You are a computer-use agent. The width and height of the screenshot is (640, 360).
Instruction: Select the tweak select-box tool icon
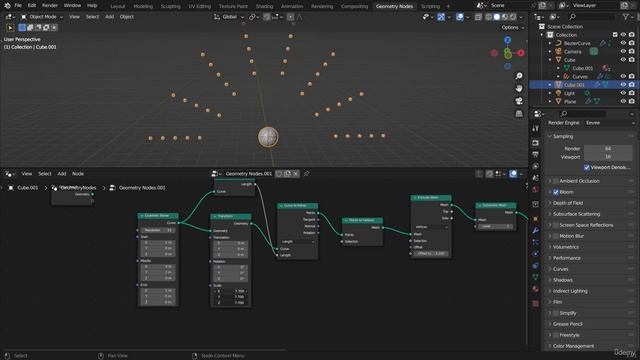tap(10, 28)
